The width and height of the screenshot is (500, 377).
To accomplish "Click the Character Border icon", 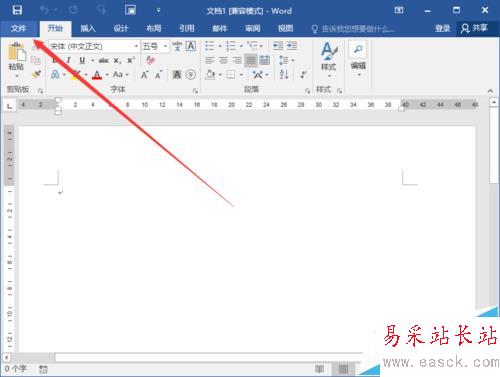I will 191,46.
